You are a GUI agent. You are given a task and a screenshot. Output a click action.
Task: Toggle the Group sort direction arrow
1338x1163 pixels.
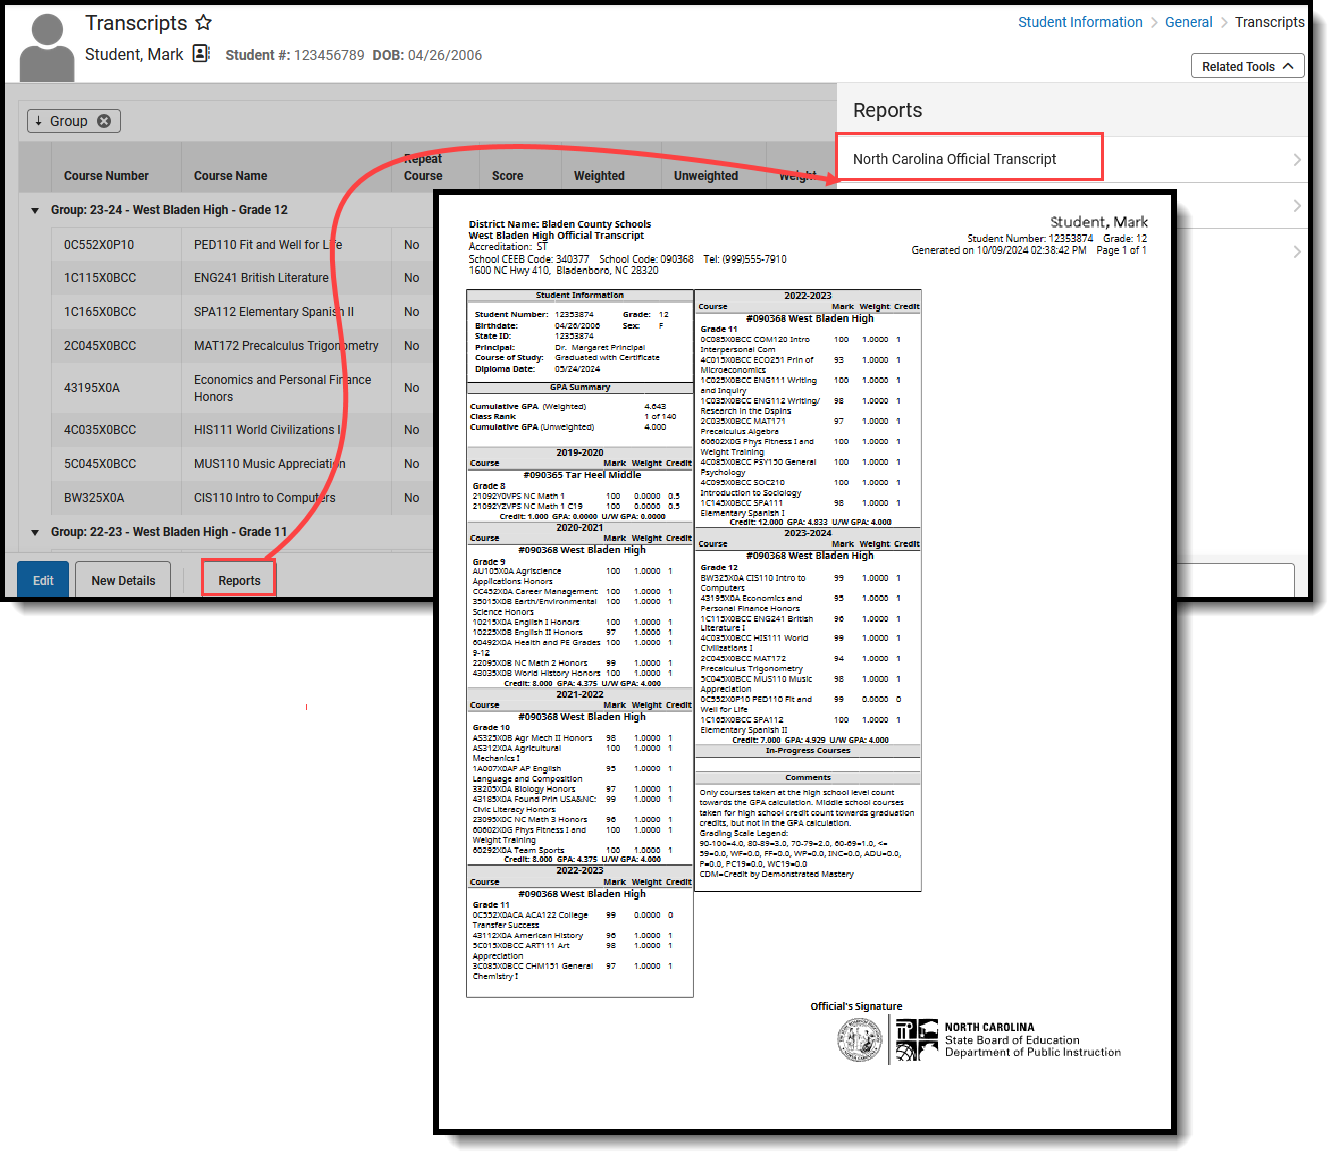point(39,121)
